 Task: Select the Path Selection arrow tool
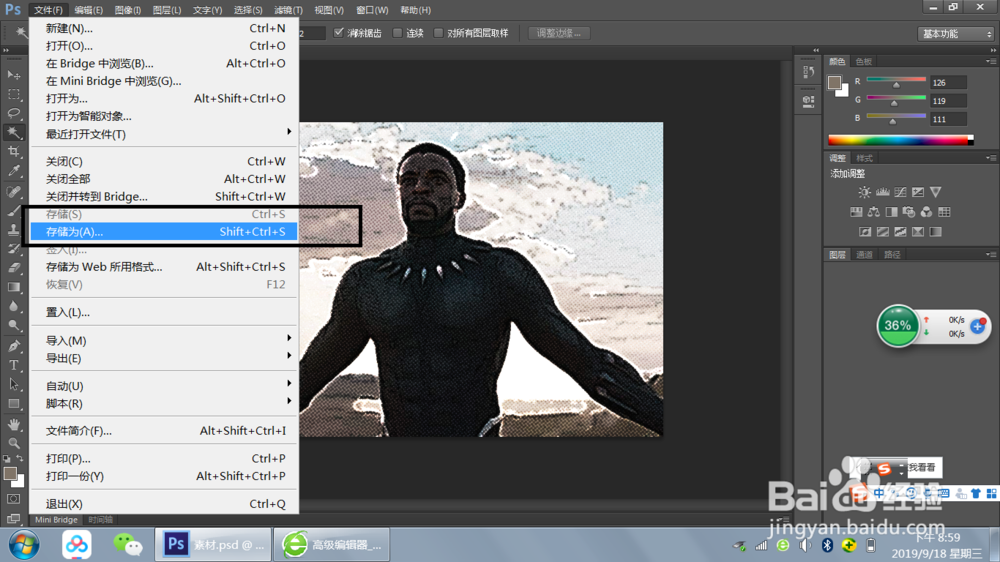[x=13, y=385]
